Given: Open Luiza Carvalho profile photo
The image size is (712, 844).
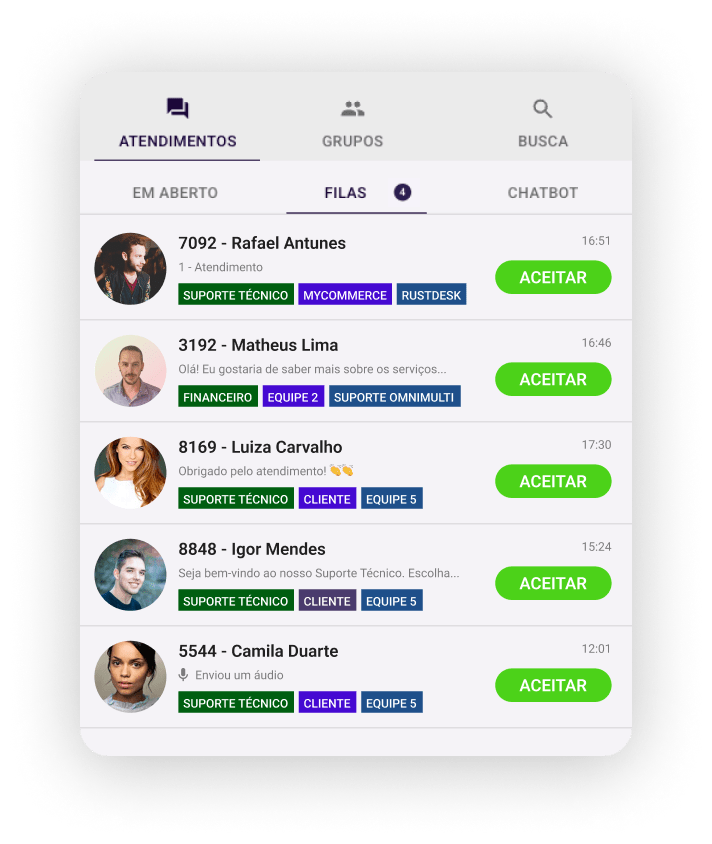Looking at the screenshot, I should 130,473.
